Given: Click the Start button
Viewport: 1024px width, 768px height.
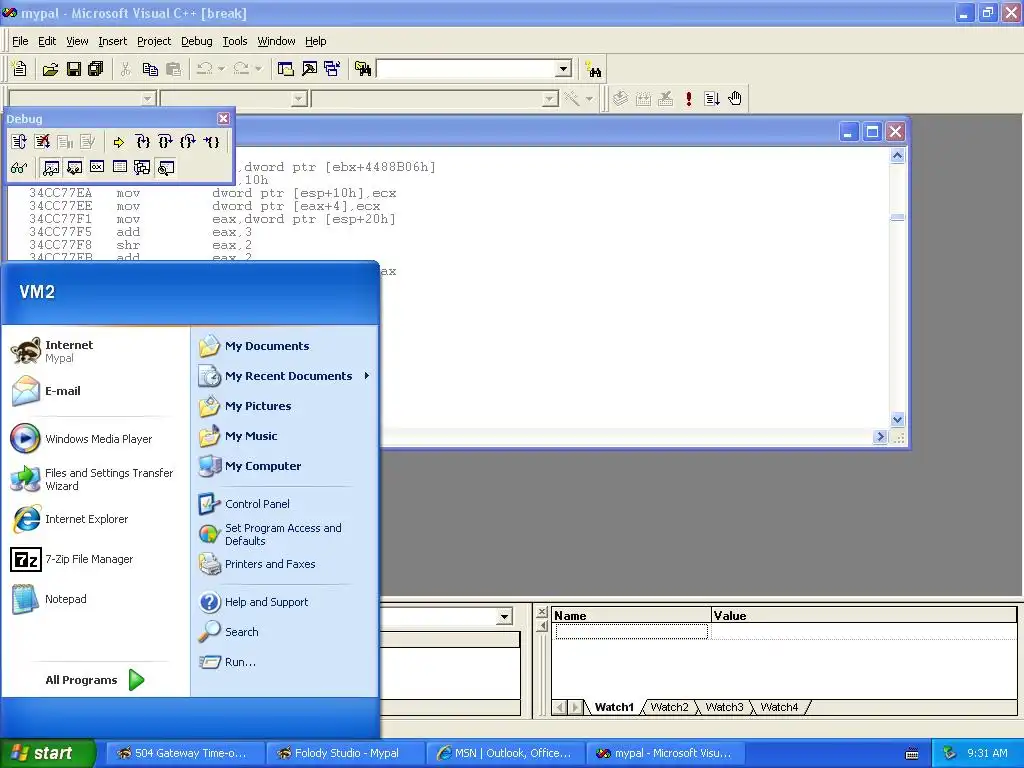Looking at the screenshot, I should point(48,753).
